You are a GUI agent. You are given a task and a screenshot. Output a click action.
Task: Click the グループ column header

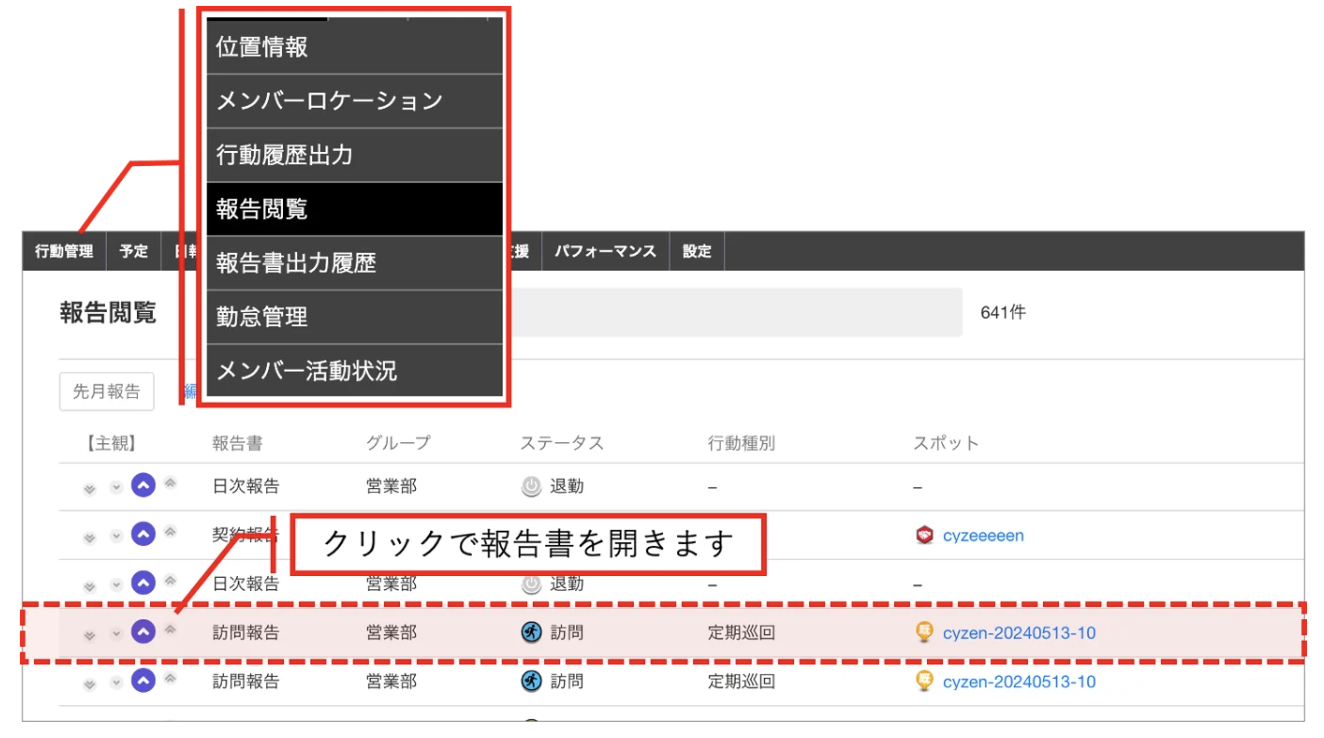398,442
